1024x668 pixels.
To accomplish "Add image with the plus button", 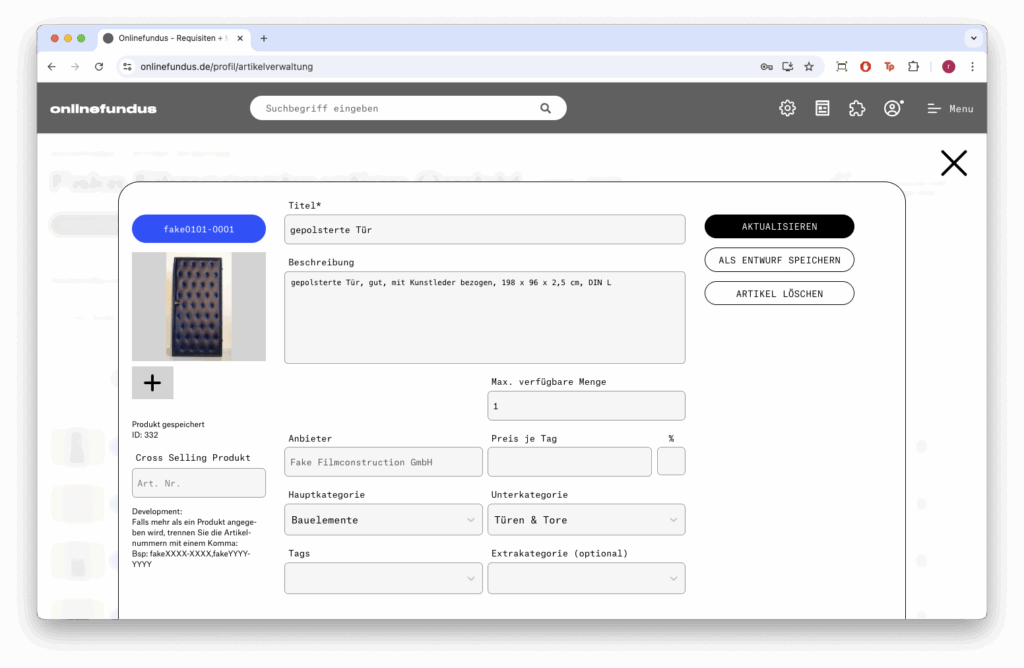I will (x=152, y=383).
